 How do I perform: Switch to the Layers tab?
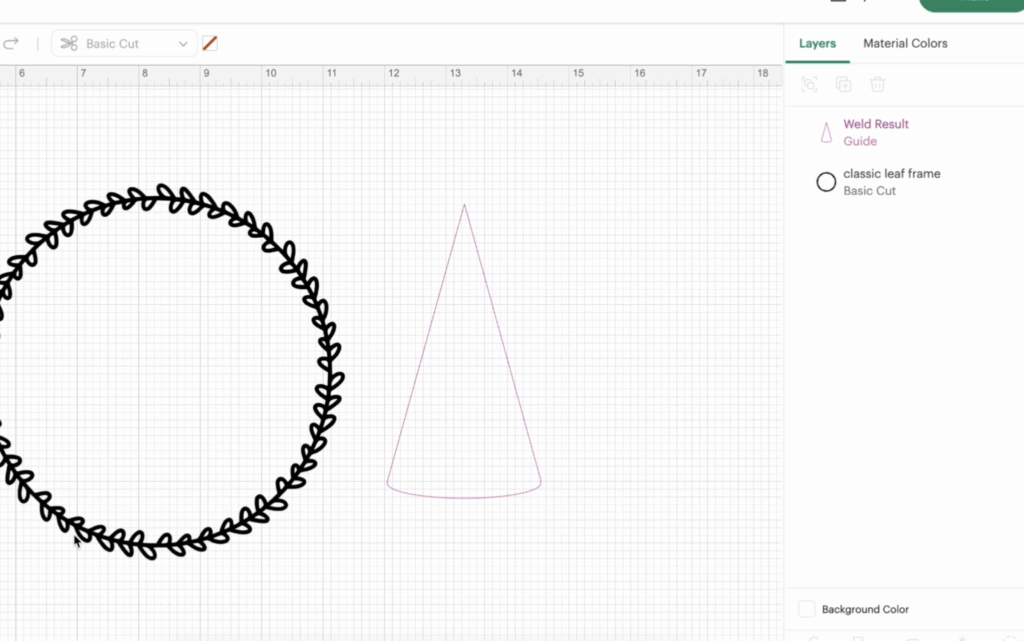tap(817, 44)
